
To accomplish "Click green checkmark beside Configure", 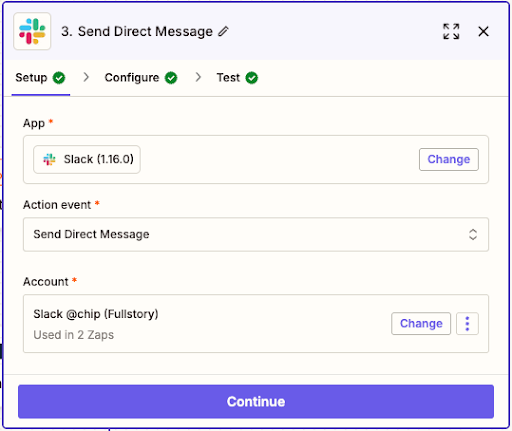I will [171, 78].
